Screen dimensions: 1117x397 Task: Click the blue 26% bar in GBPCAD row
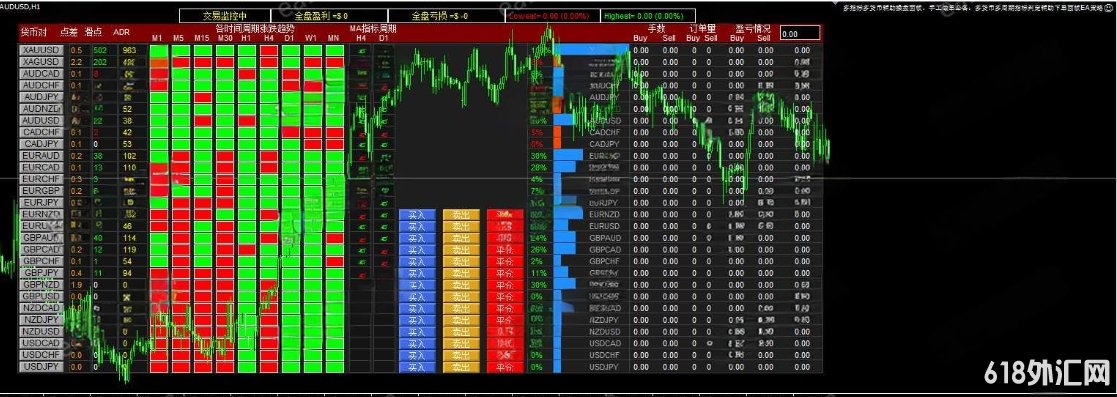coord(566,250)
